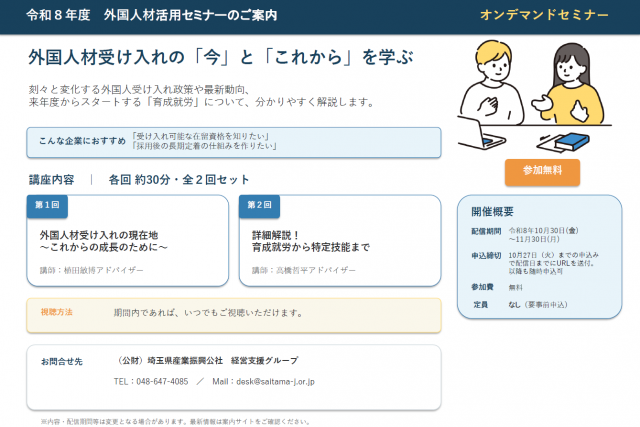Click the 開催概要 heading
This screenshot has height=427, width=640.
(x=493, y=211)
